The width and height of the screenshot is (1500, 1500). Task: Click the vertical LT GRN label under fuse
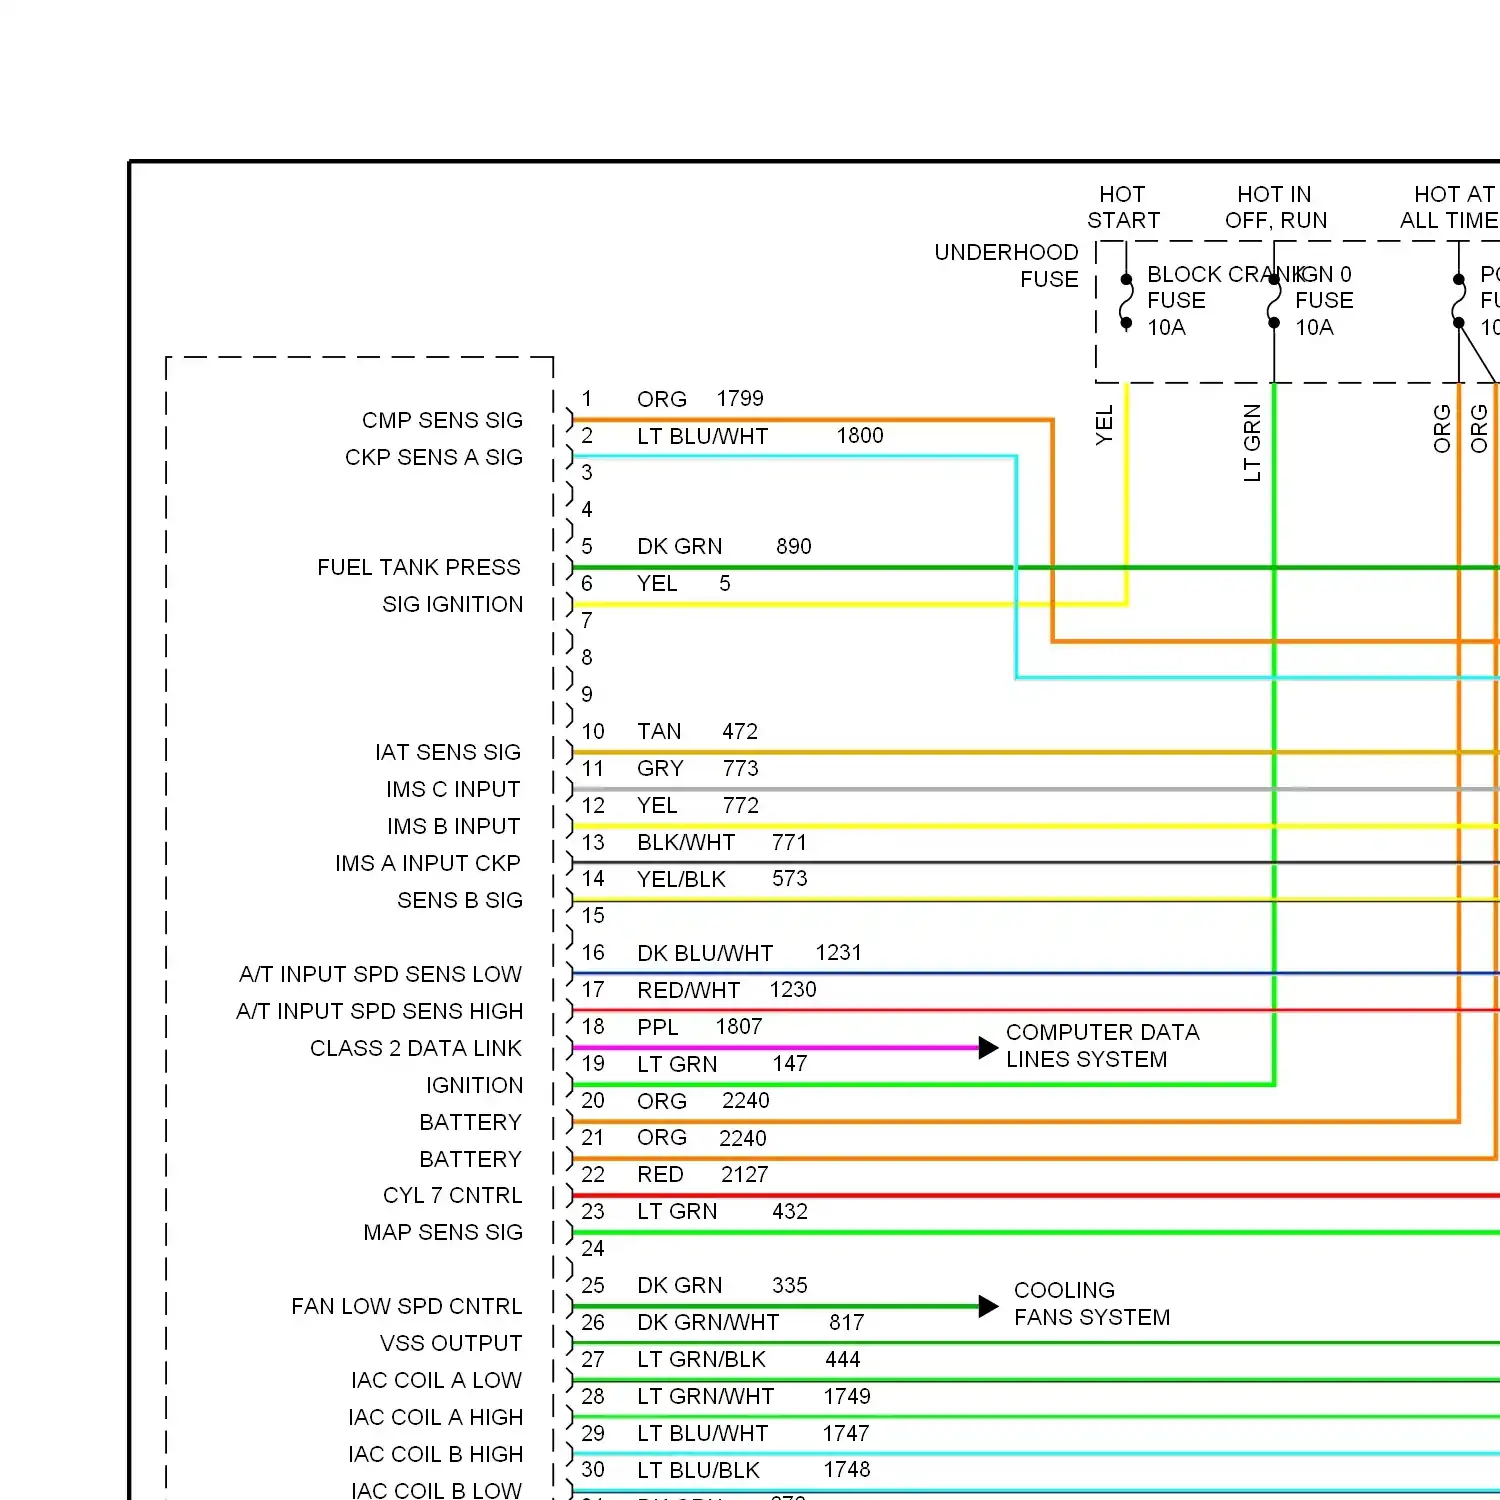(x=1252, y=443)
